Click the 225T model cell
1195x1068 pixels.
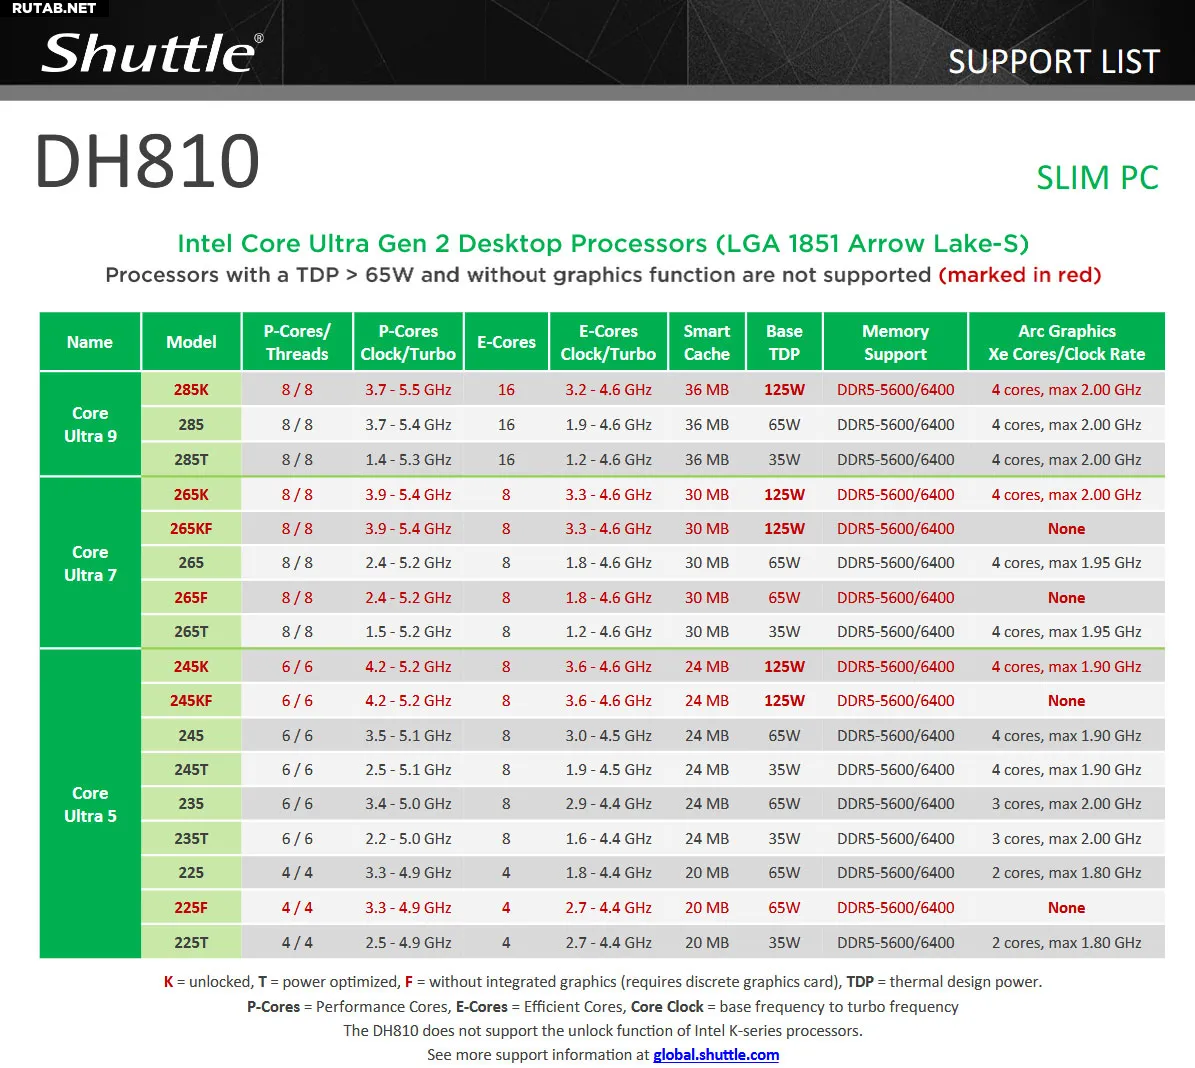pyautogui.click(x=191, y=942)
